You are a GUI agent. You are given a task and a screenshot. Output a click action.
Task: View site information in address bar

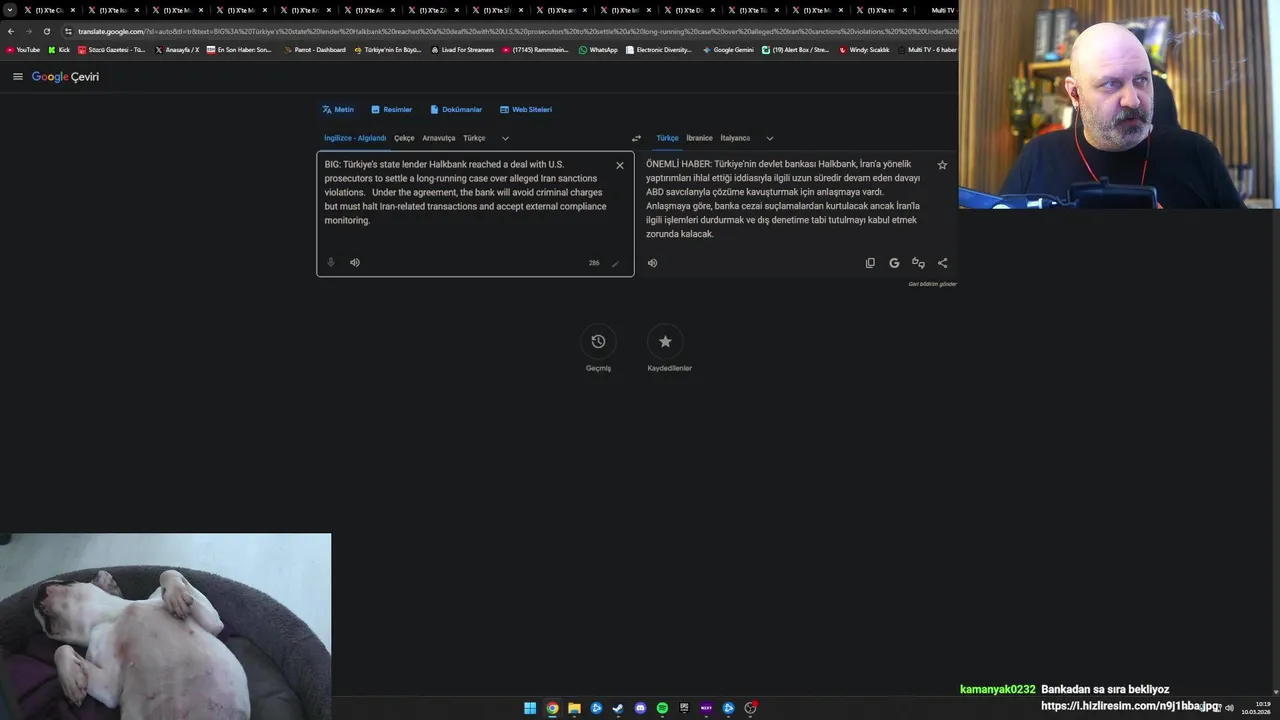(x=68, y=31)
